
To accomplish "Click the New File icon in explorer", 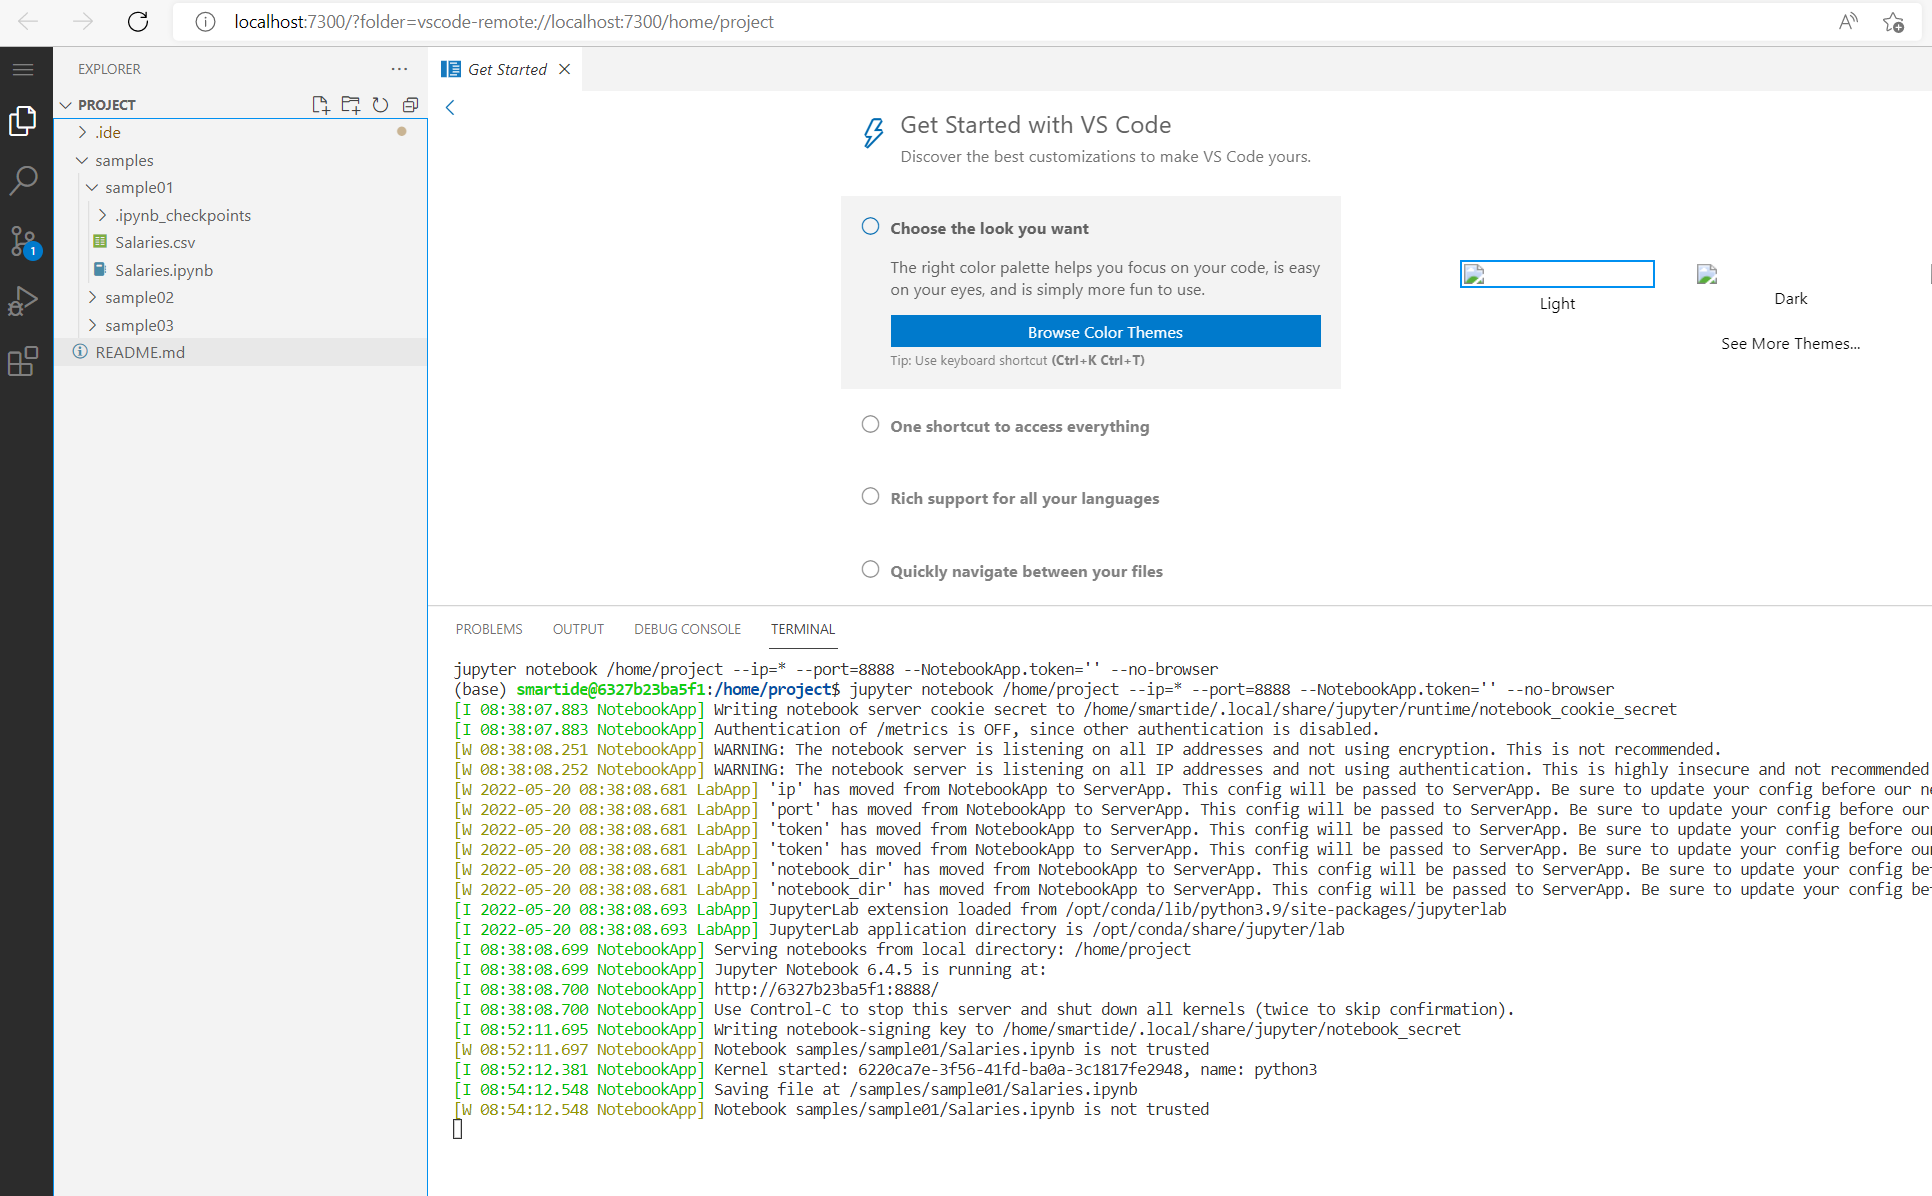I will 320,105.
